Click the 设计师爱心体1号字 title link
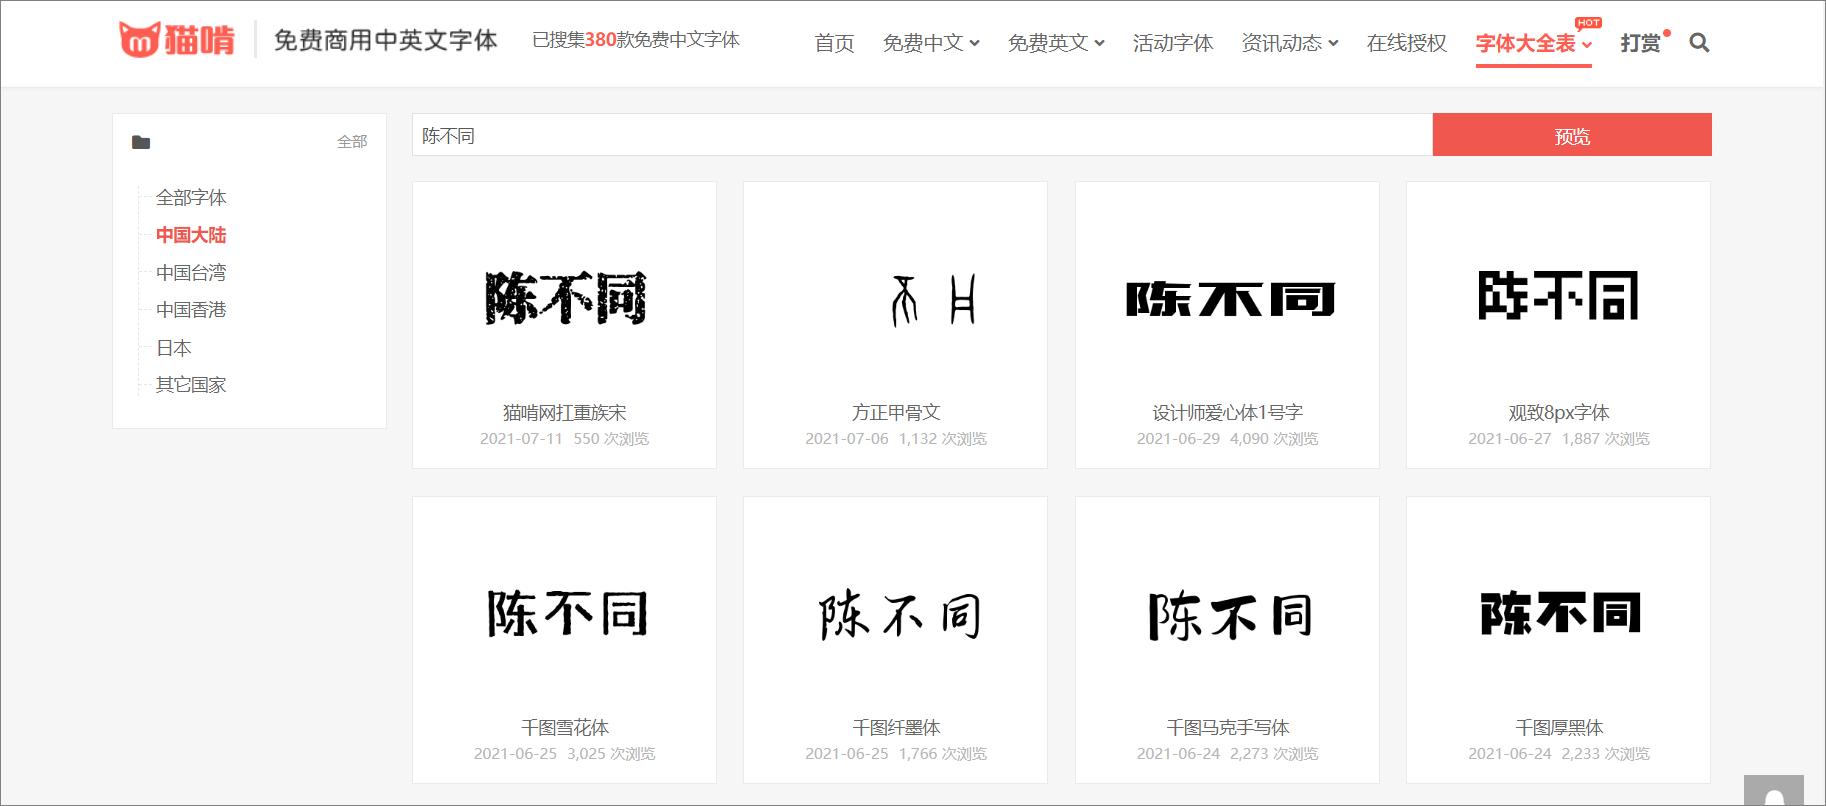Viewport: 1826px width, 806px height. [1228, 412]
